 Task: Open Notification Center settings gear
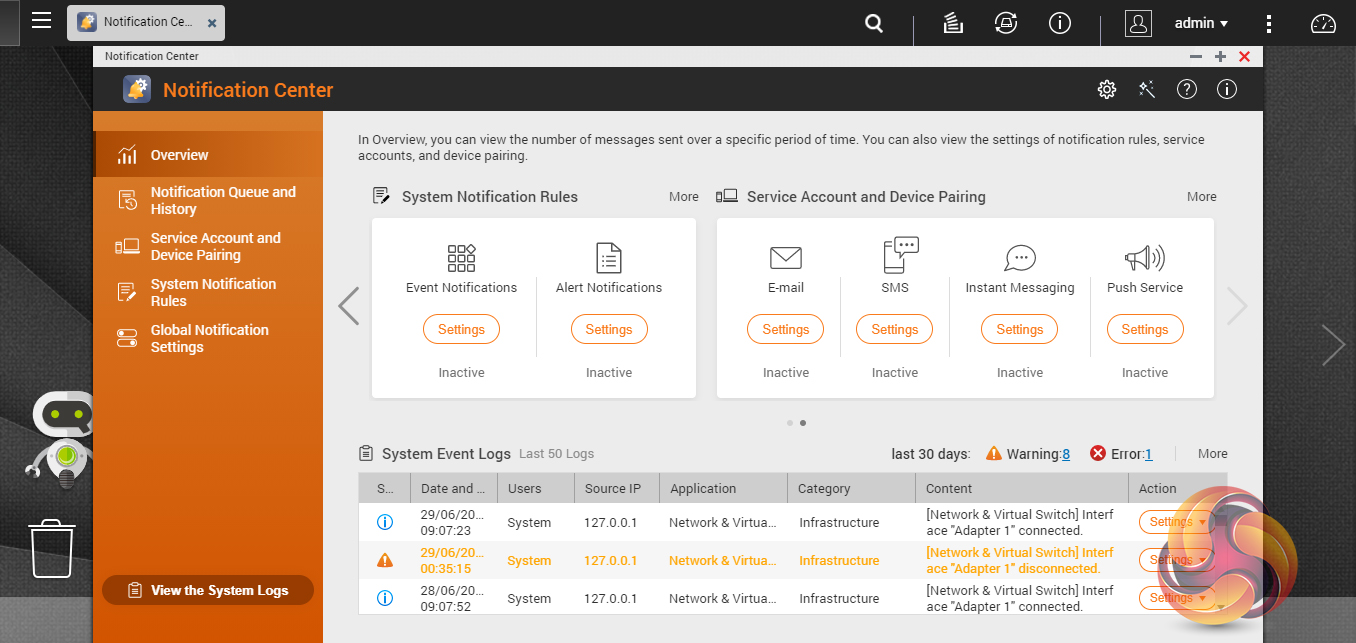pos(1106,90)
